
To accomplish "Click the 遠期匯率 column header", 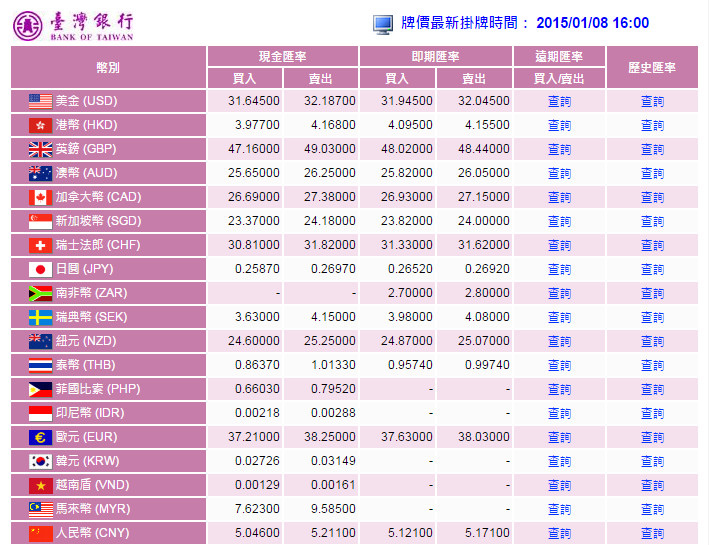I will pyautogui.click(x=559, y=57).
